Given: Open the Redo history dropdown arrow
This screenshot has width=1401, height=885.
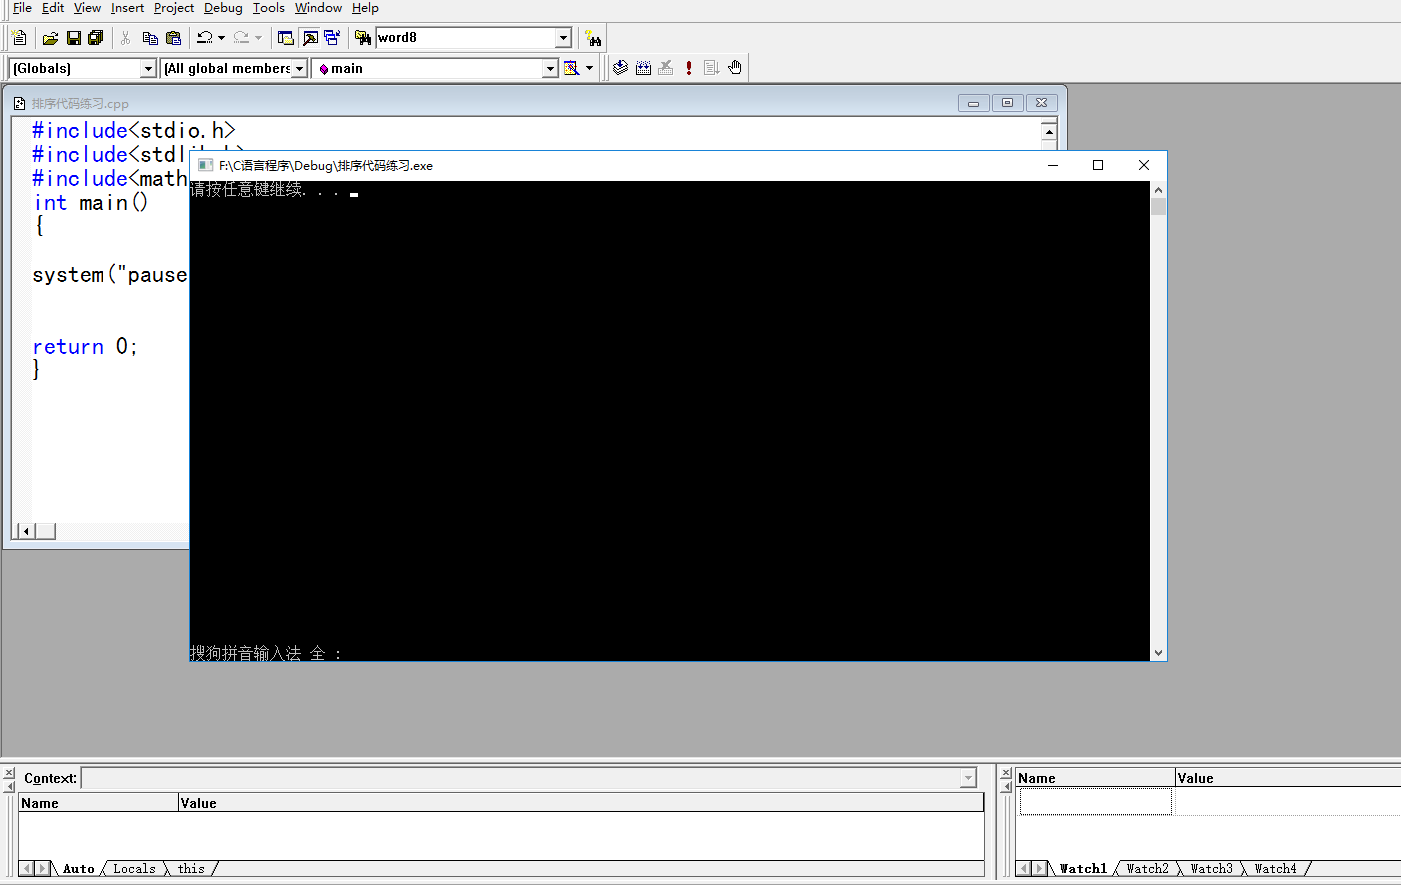Looking at the screenshot, I should (258, 38).
